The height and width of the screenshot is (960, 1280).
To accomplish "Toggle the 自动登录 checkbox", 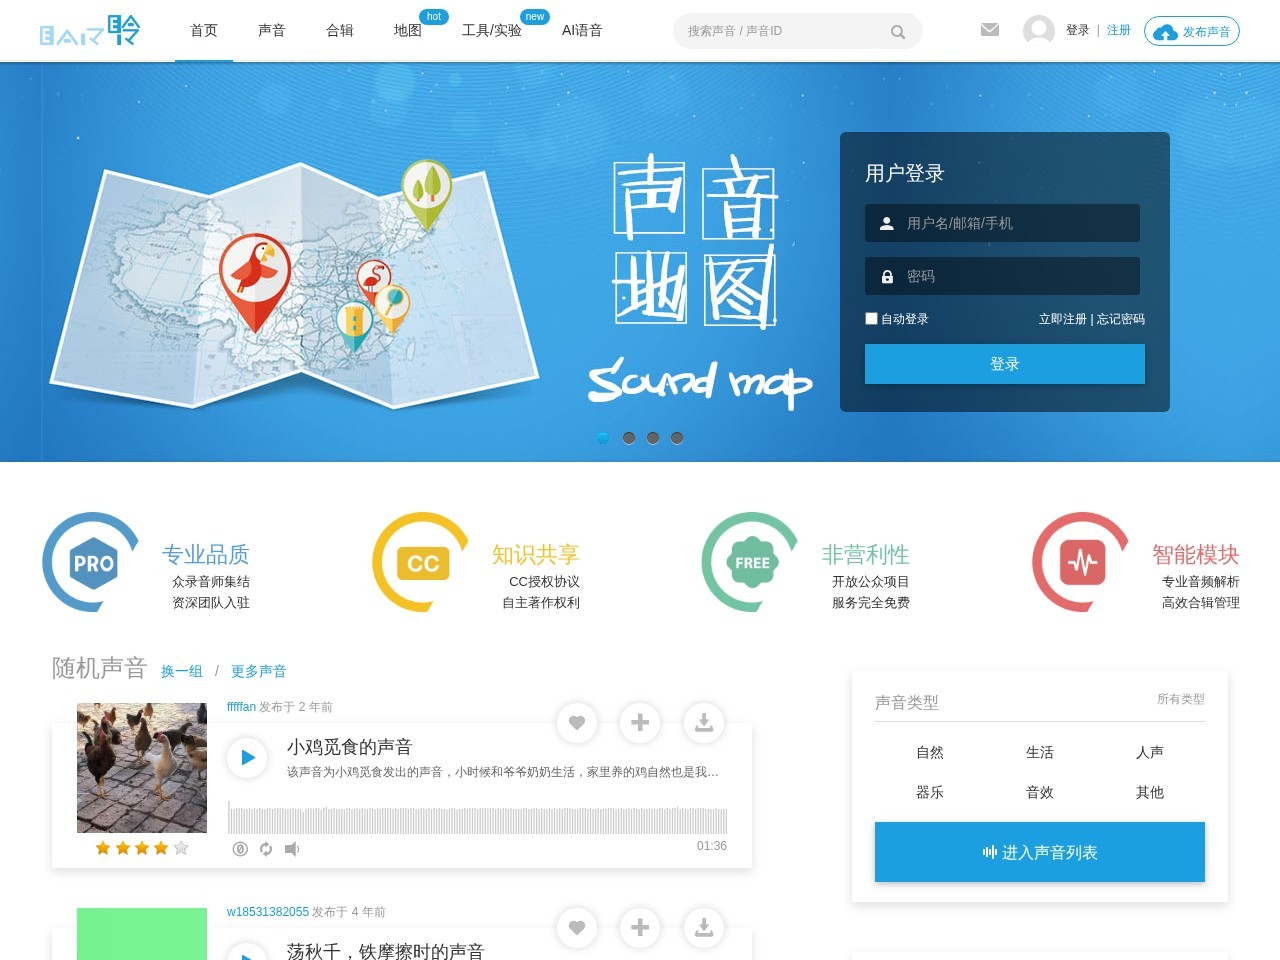I will pyautogui.click(x=871, y=318).
